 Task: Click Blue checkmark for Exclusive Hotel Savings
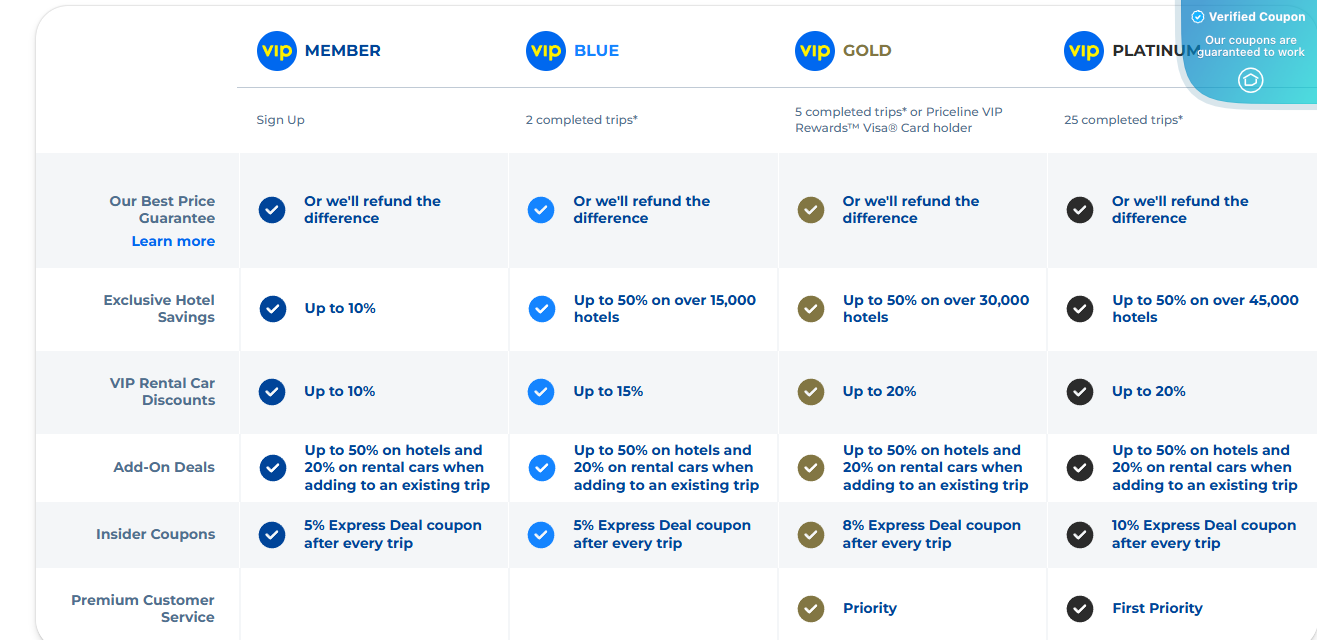541,309
